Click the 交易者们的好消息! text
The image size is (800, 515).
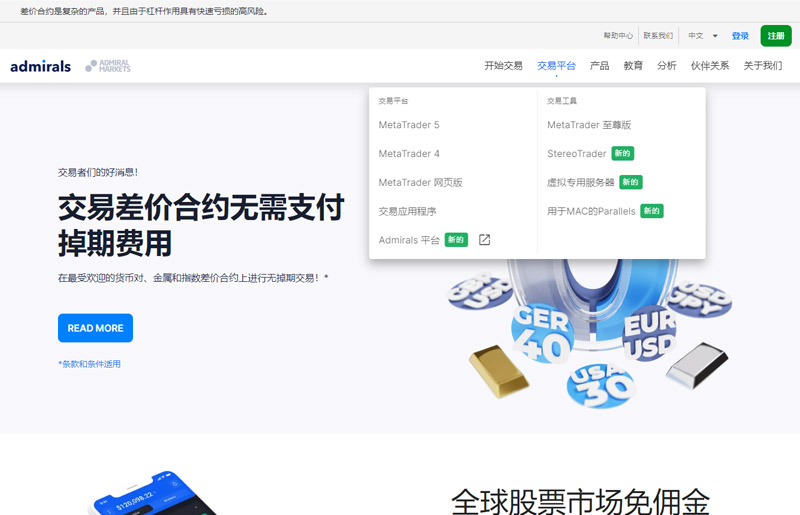[97, 173]
